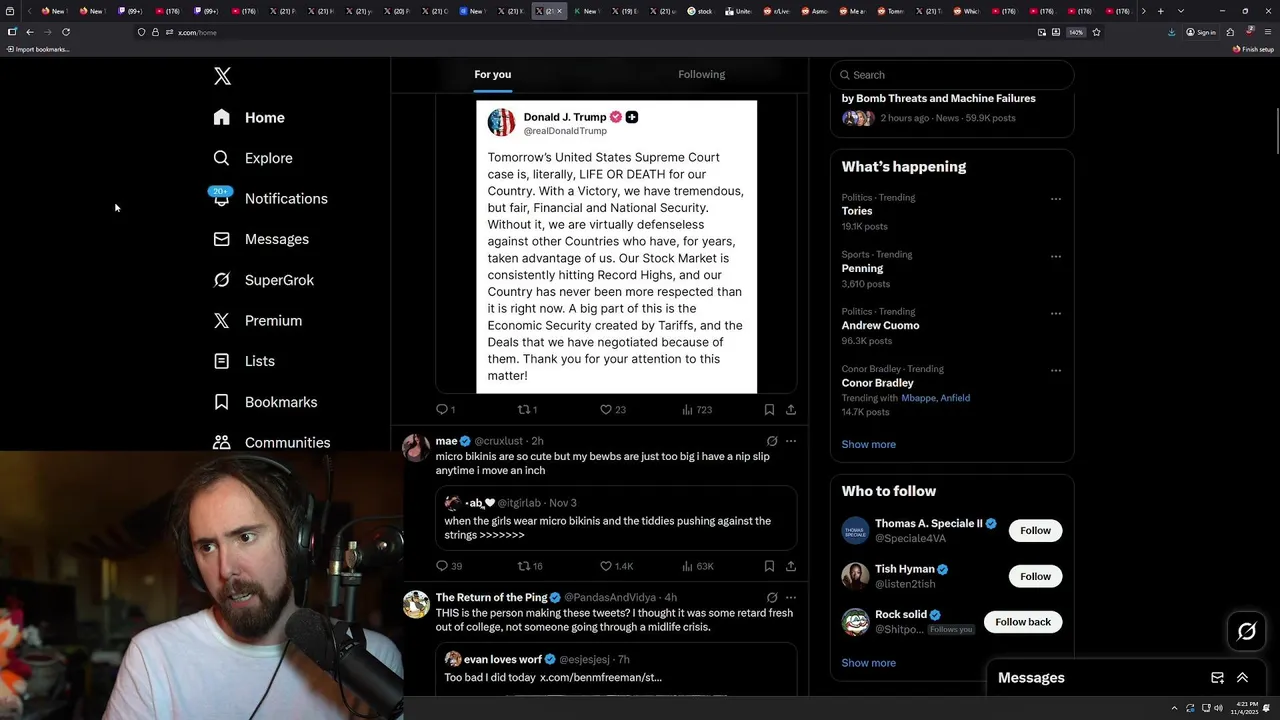Open more options for Andrew Cuomo trend
Viewport: 1280px width, 720px height.
pyautogui.click(x=1055, y=313)
